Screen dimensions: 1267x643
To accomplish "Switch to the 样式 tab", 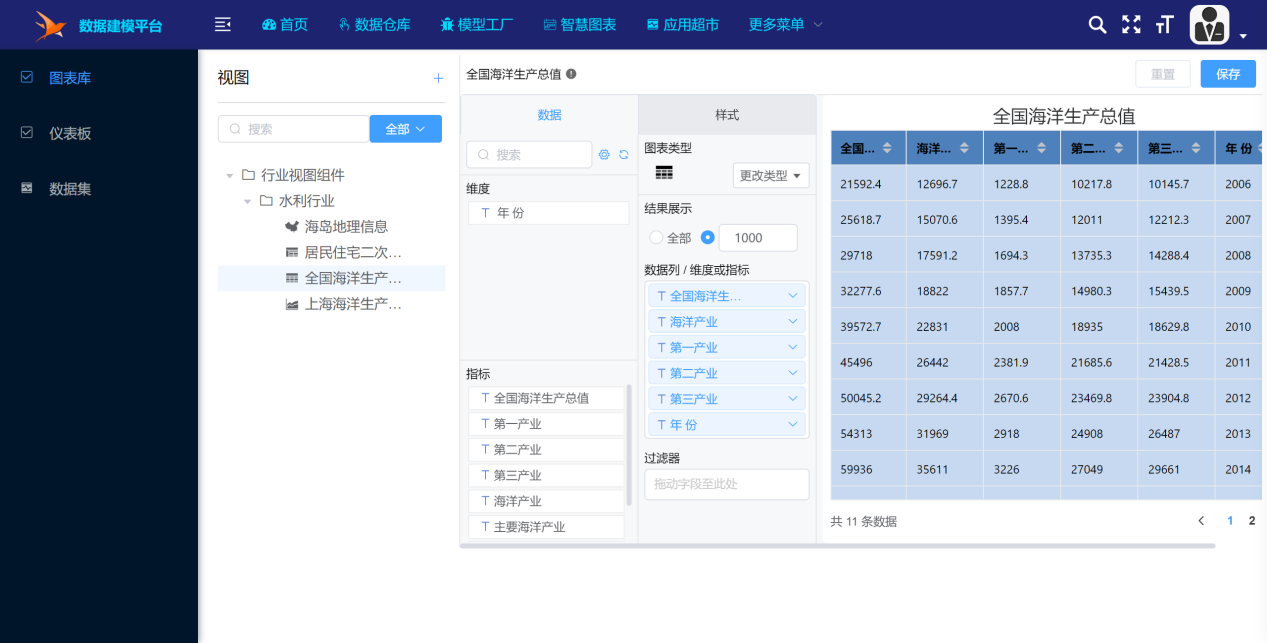I will (x=727, y=115).
